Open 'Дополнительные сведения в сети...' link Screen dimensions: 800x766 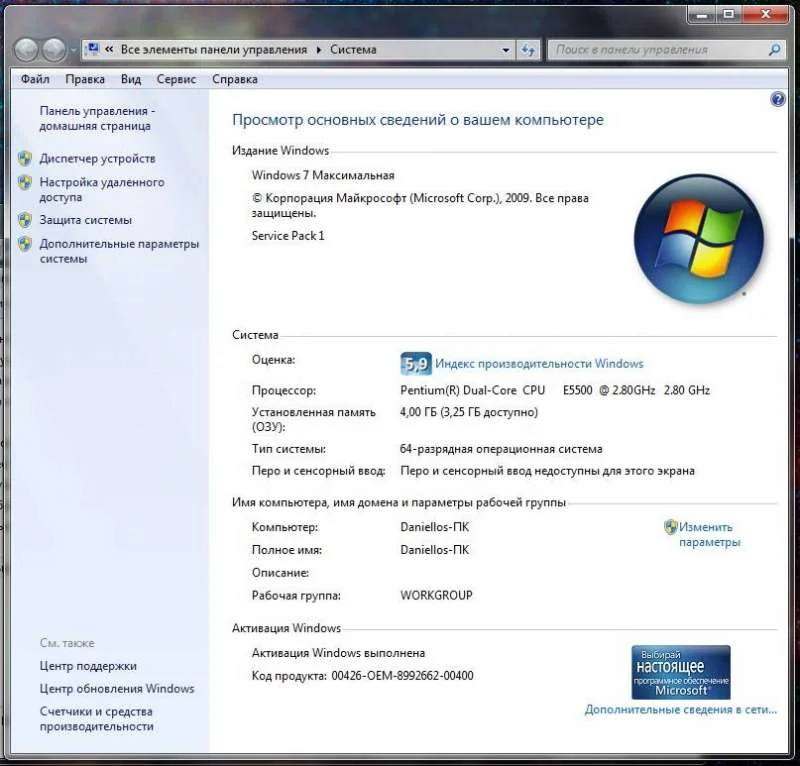681,709
